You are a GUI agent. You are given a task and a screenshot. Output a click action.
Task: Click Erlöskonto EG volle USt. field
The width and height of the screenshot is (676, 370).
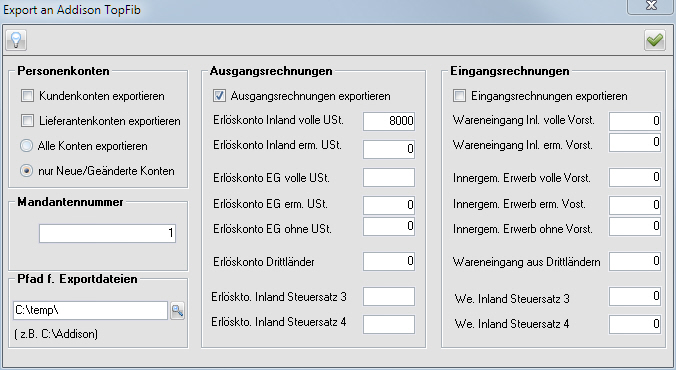pos(389,177)
